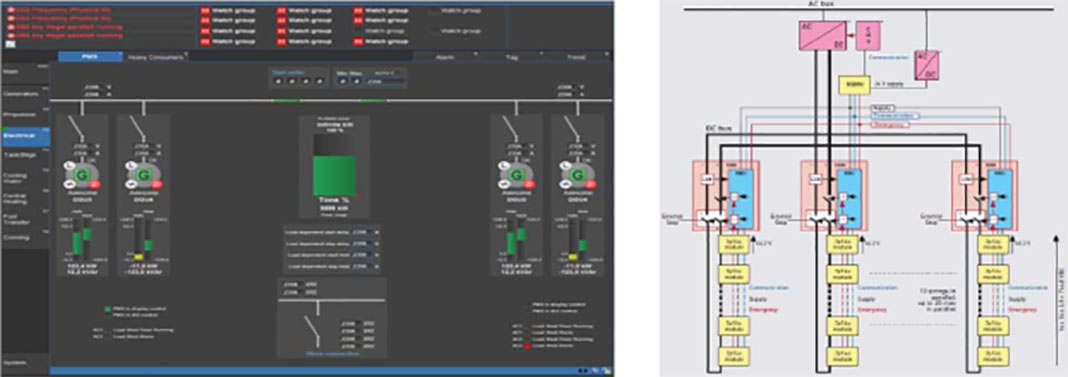This screenshot has width=1068, height=377.
Task: Click the rightmost generator's green G icon
Action: point(578,176)
